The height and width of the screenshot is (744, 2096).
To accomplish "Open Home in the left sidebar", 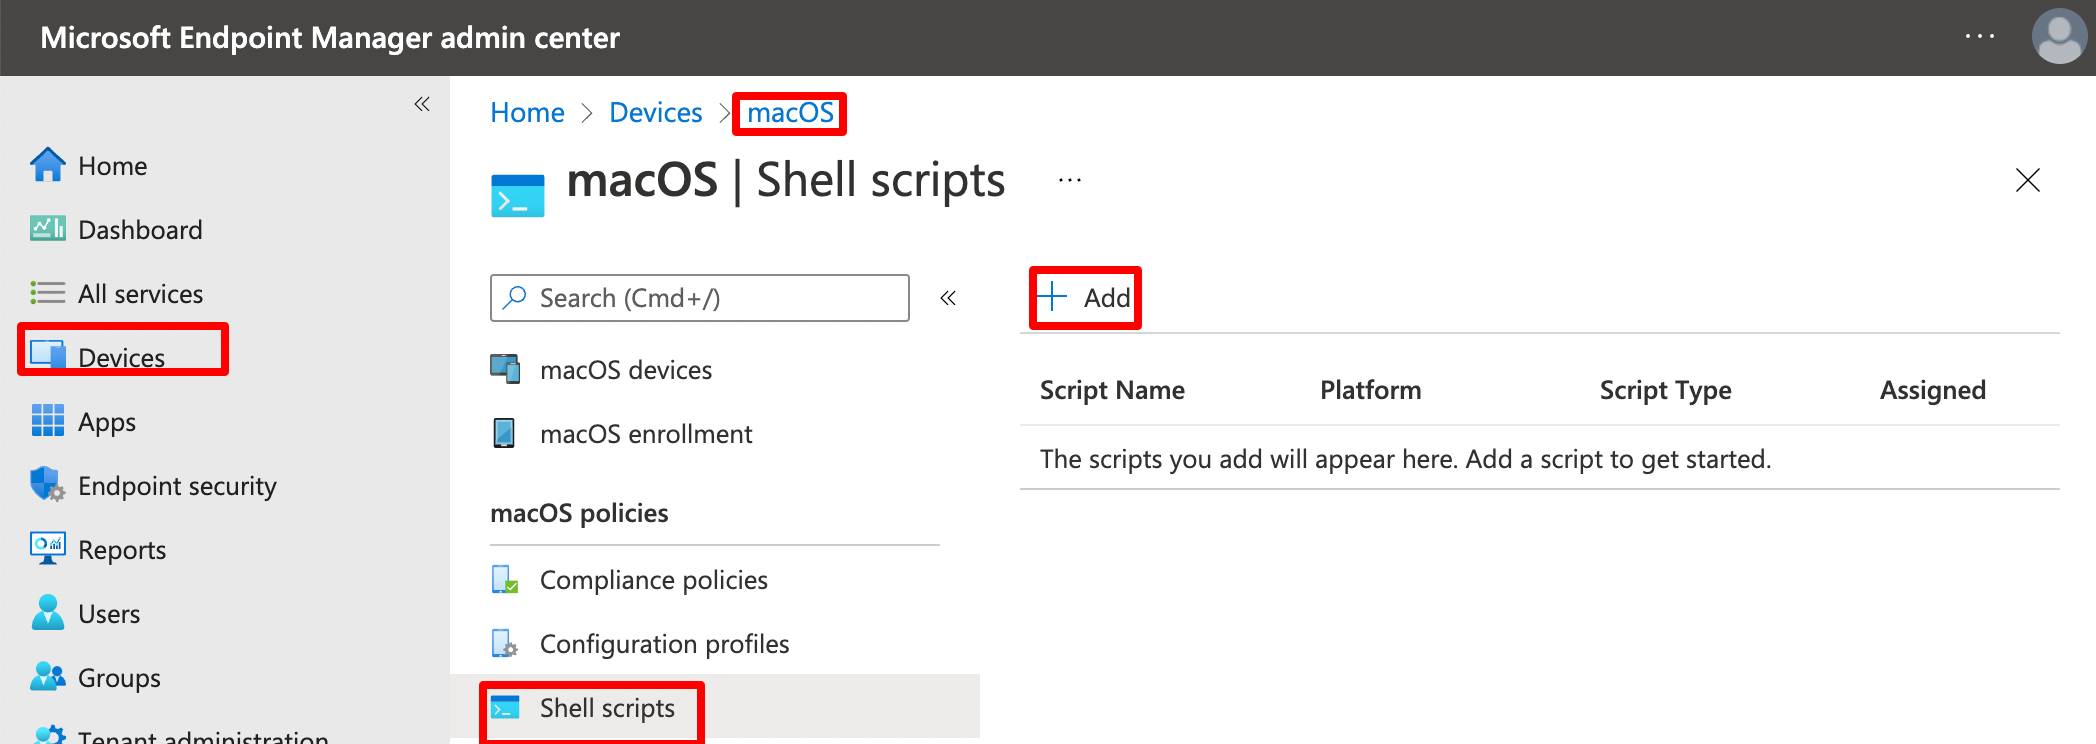I will tap(112, 166).
